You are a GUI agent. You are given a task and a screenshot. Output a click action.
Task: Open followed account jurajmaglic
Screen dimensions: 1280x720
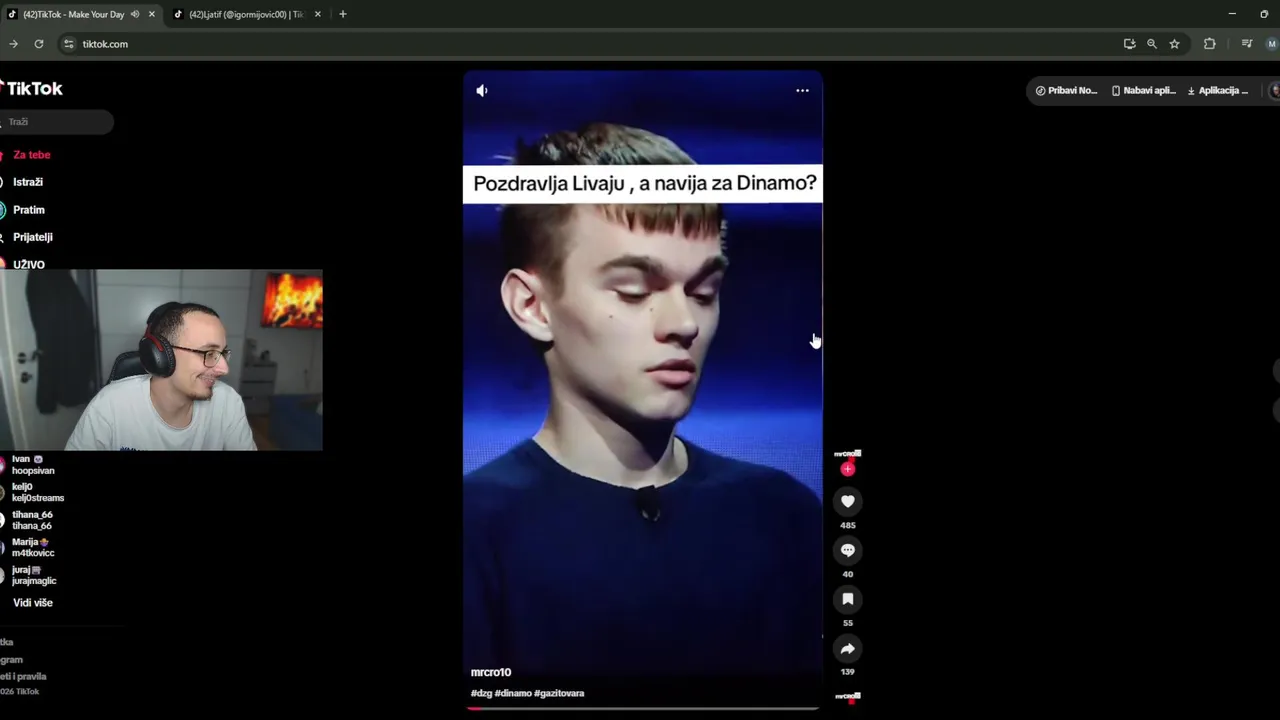point(33,575)
